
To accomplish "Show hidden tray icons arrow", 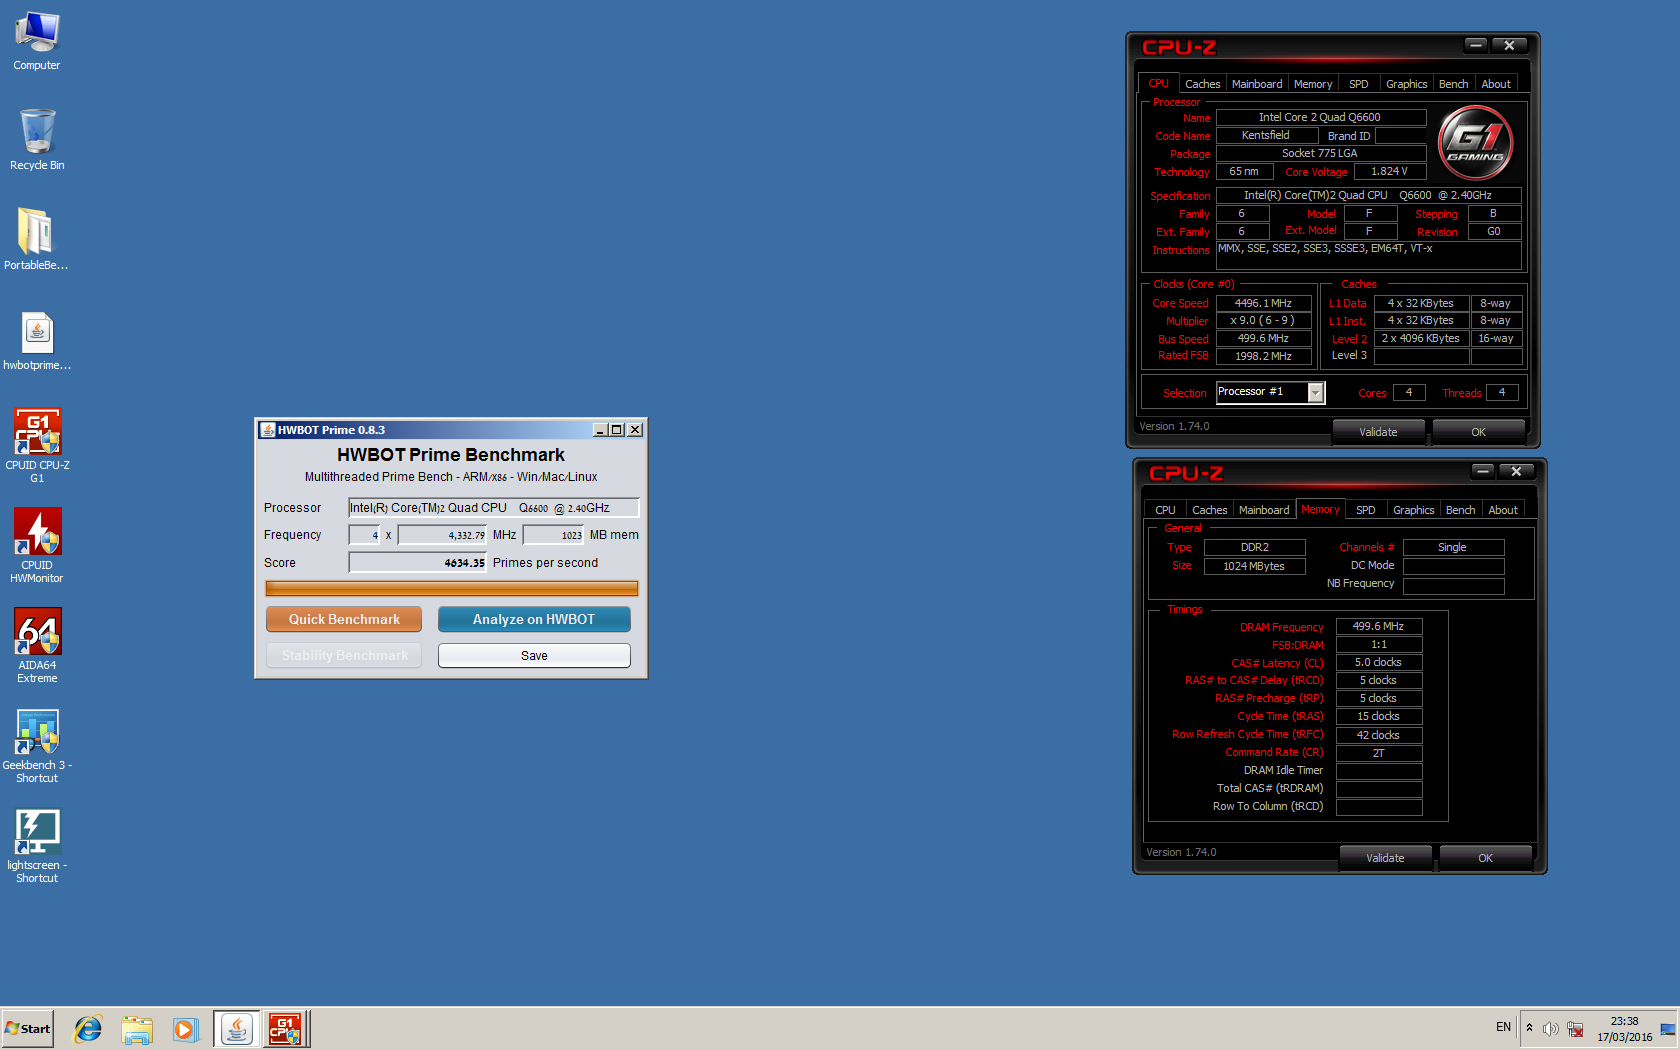I will [x=1529, y=1028].
